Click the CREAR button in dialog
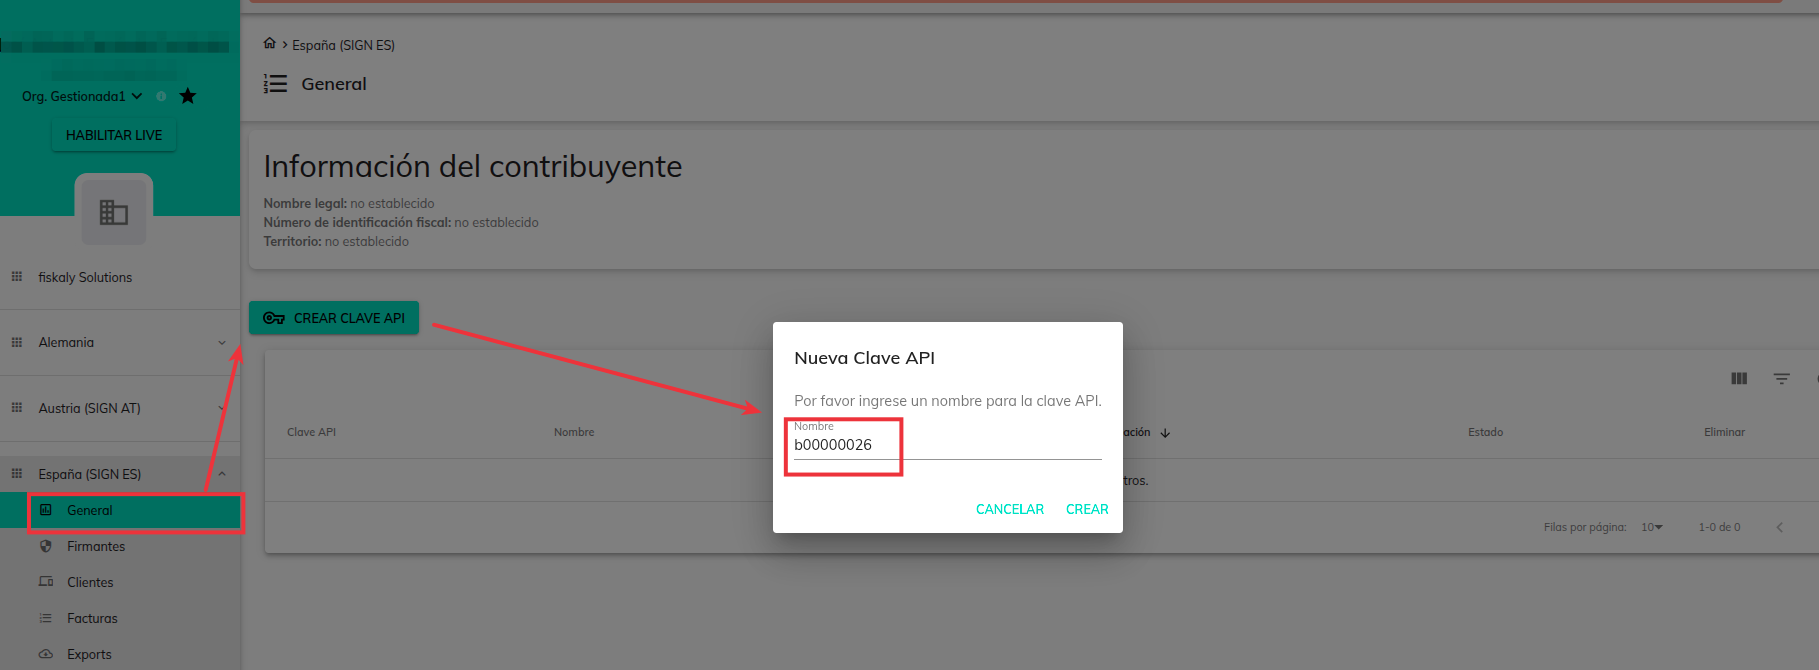Viewport: 1819px width, 670px height. click(1087, 509)
